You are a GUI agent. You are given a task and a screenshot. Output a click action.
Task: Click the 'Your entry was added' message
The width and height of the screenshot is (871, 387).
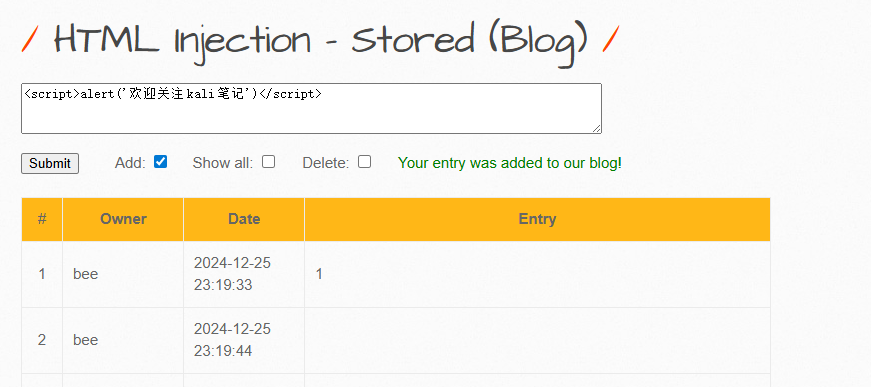pos(510,163)
